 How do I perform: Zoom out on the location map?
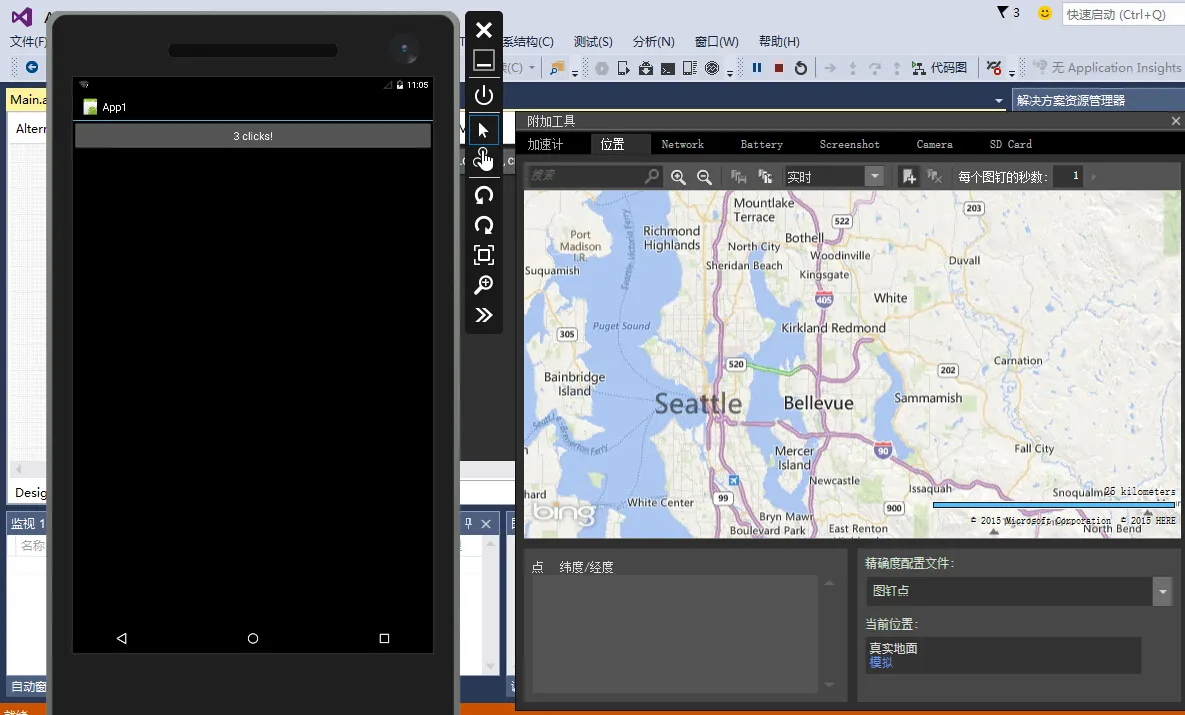(x=704, y=177)
